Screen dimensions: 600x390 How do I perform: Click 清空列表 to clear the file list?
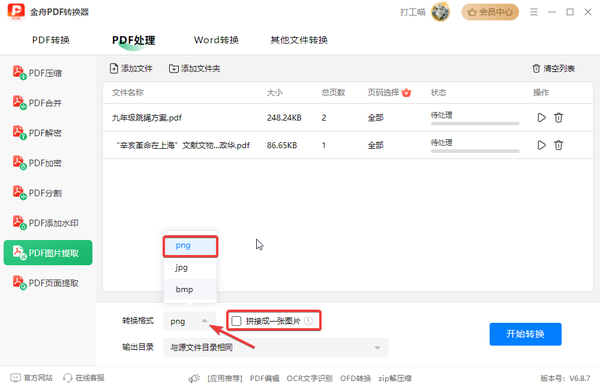pyautogui.click(x=553, y=69)
